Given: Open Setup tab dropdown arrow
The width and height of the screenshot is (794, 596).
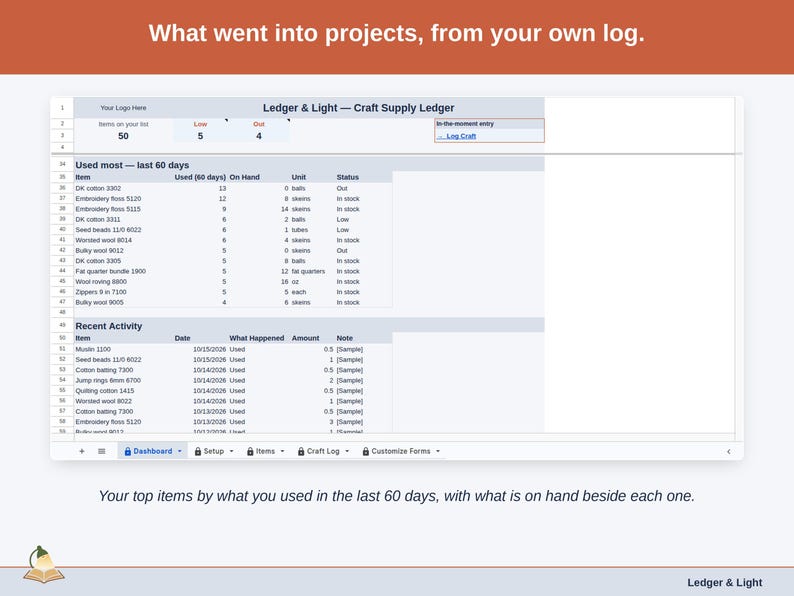Looking at the screenshot, I should coord(232,451).
